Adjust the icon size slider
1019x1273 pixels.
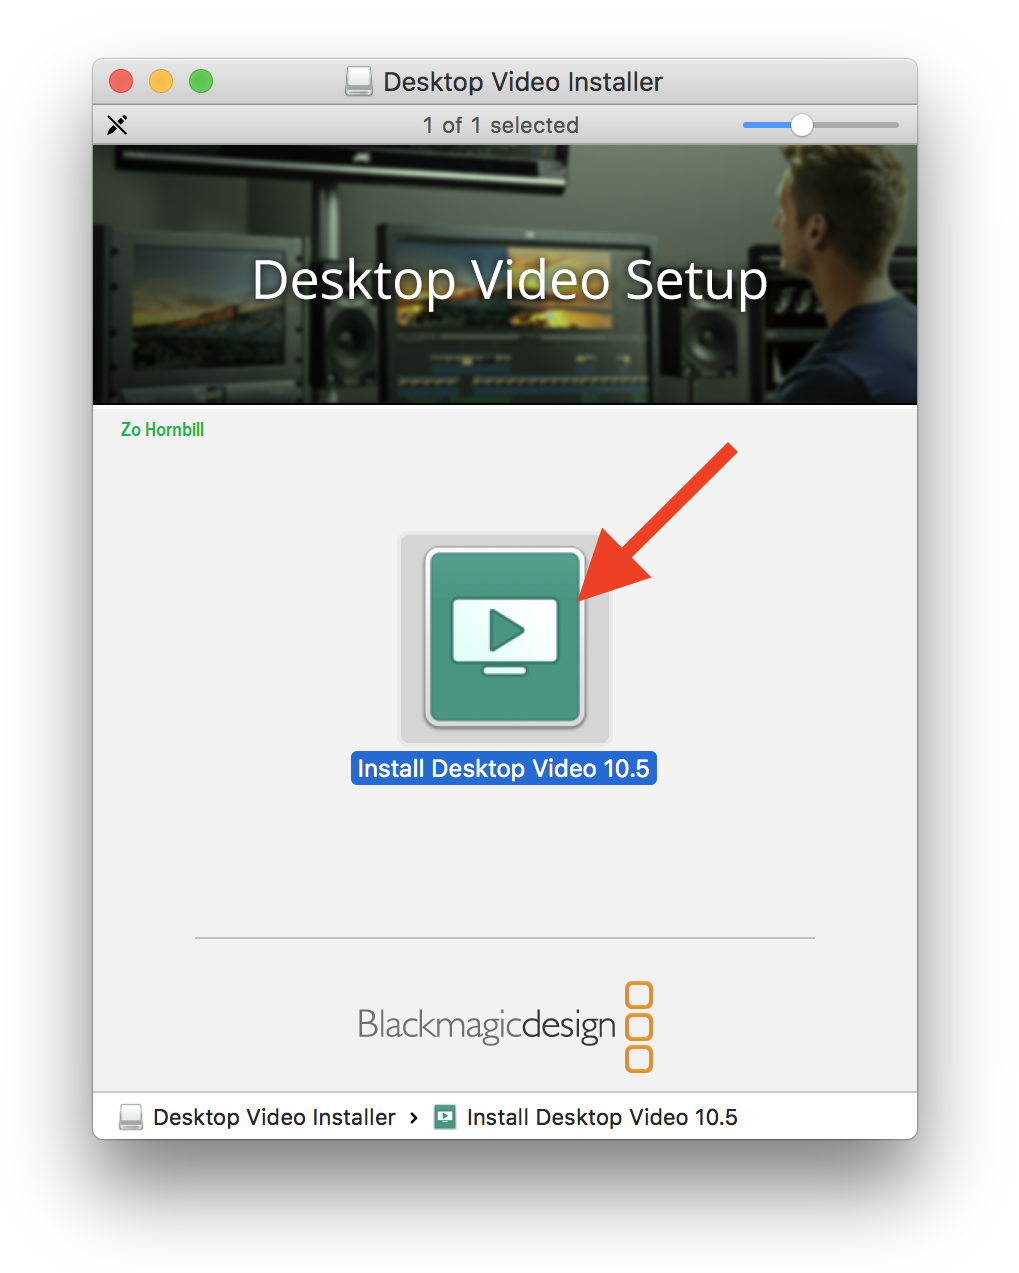[x=820, y=125]
